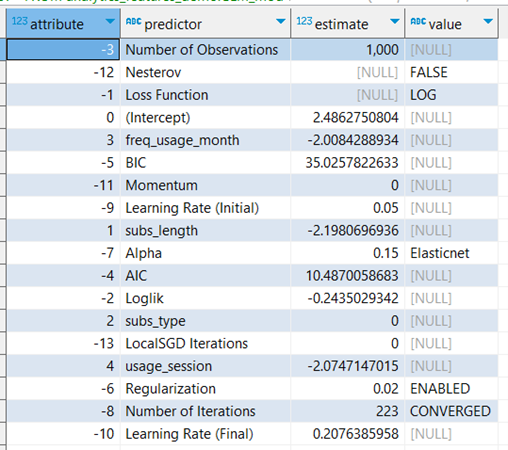This screenshot has width=508, height=450.
Task: Select attribute cell -10
Action: pos(63,434)
